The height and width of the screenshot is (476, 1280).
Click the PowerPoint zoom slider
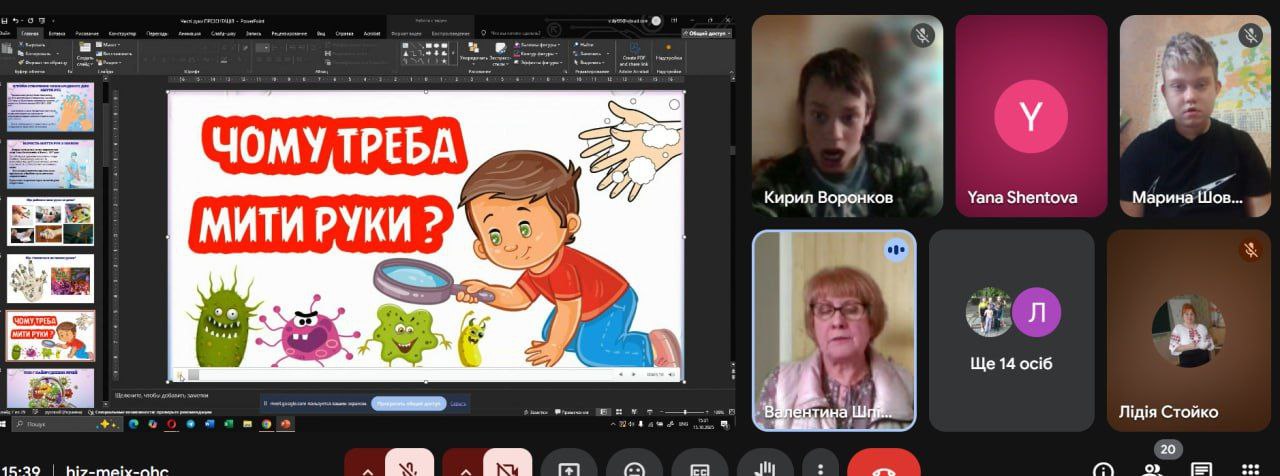tap(684, 412)
